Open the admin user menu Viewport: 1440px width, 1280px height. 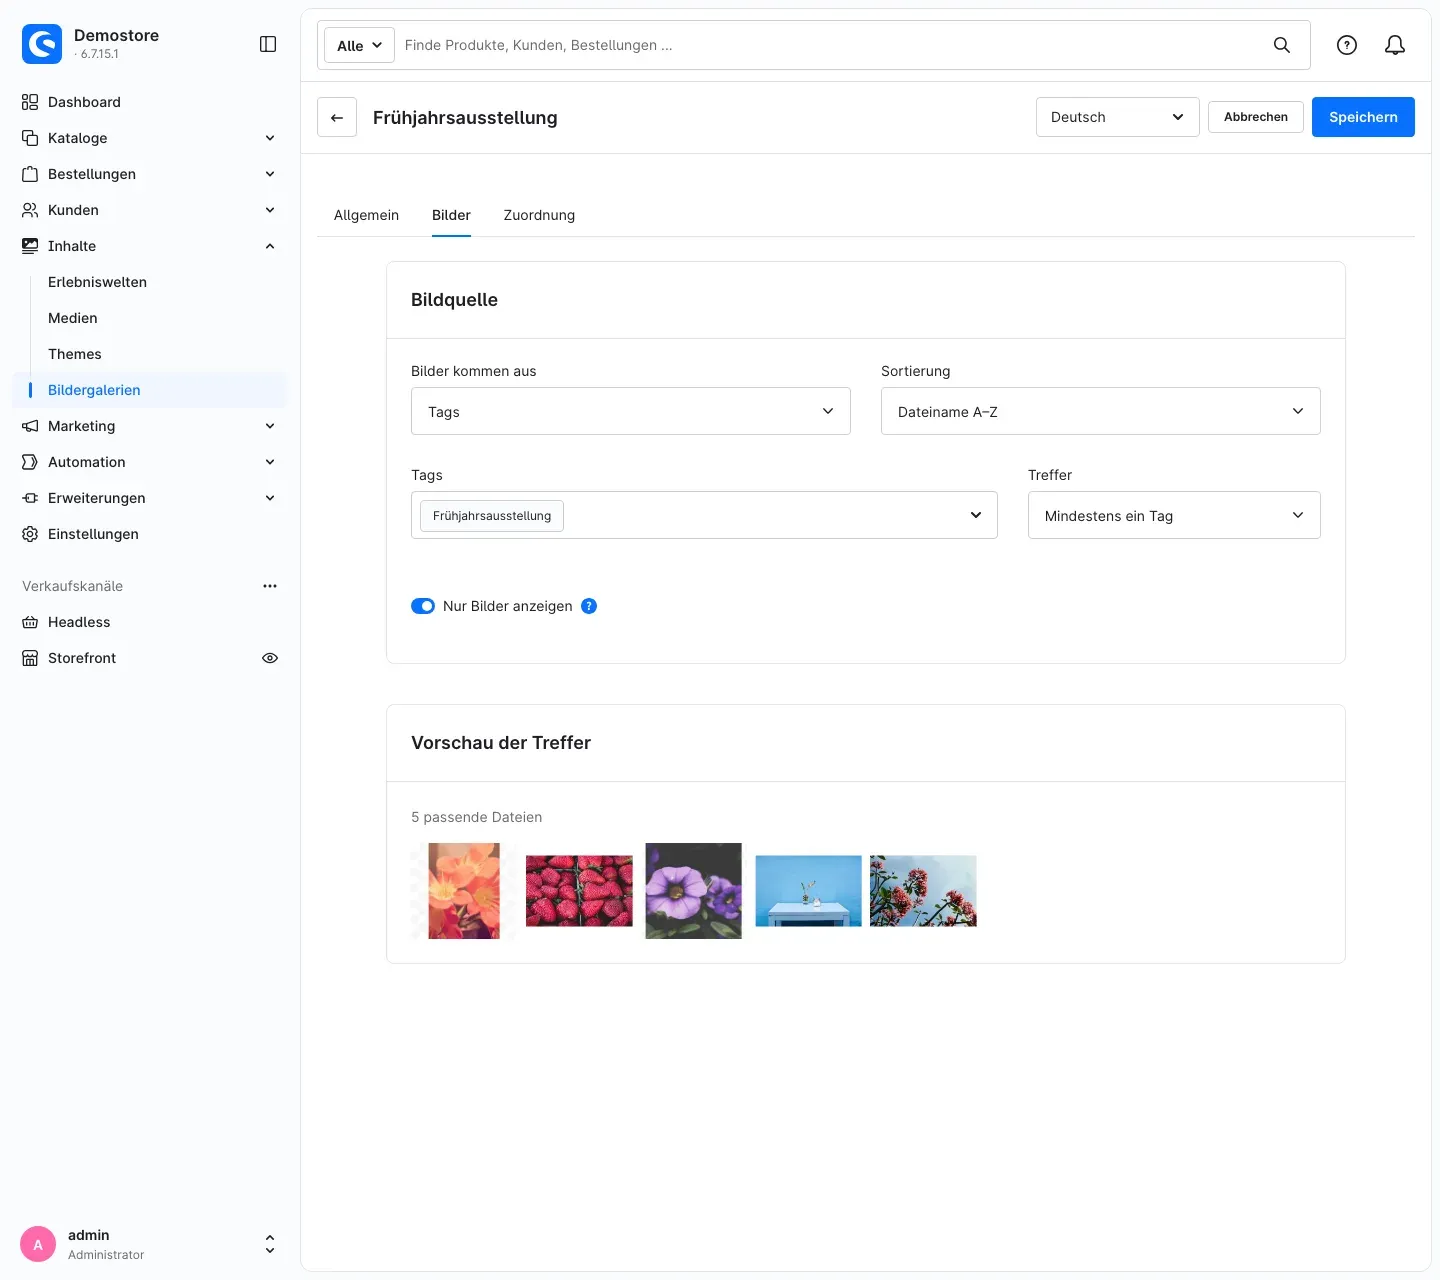click(150, 1244)
